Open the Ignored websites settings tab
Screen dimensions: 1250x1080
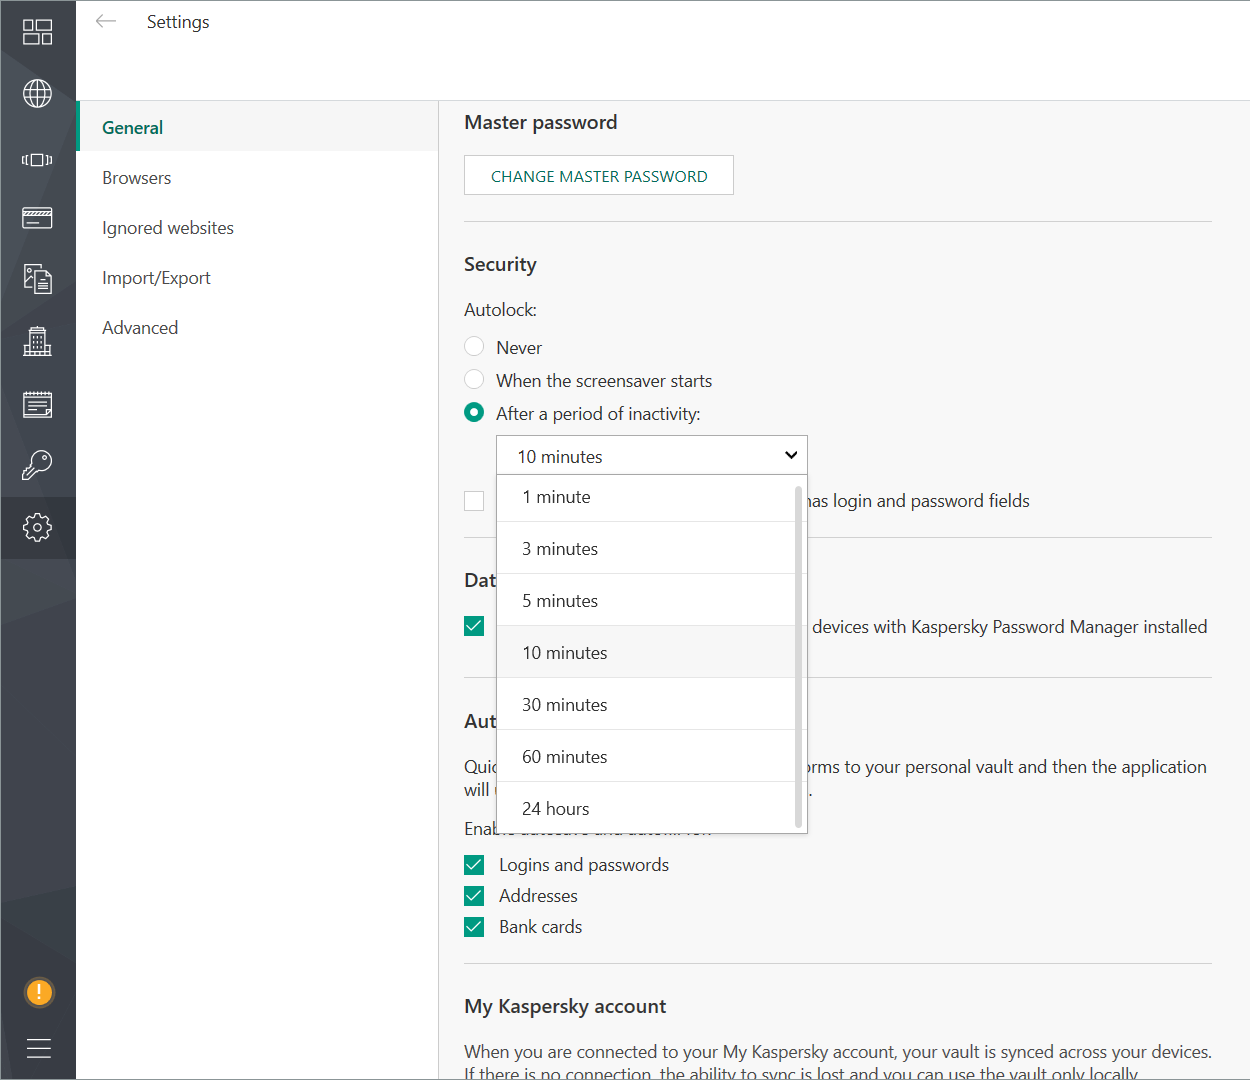tap(257, 228)
